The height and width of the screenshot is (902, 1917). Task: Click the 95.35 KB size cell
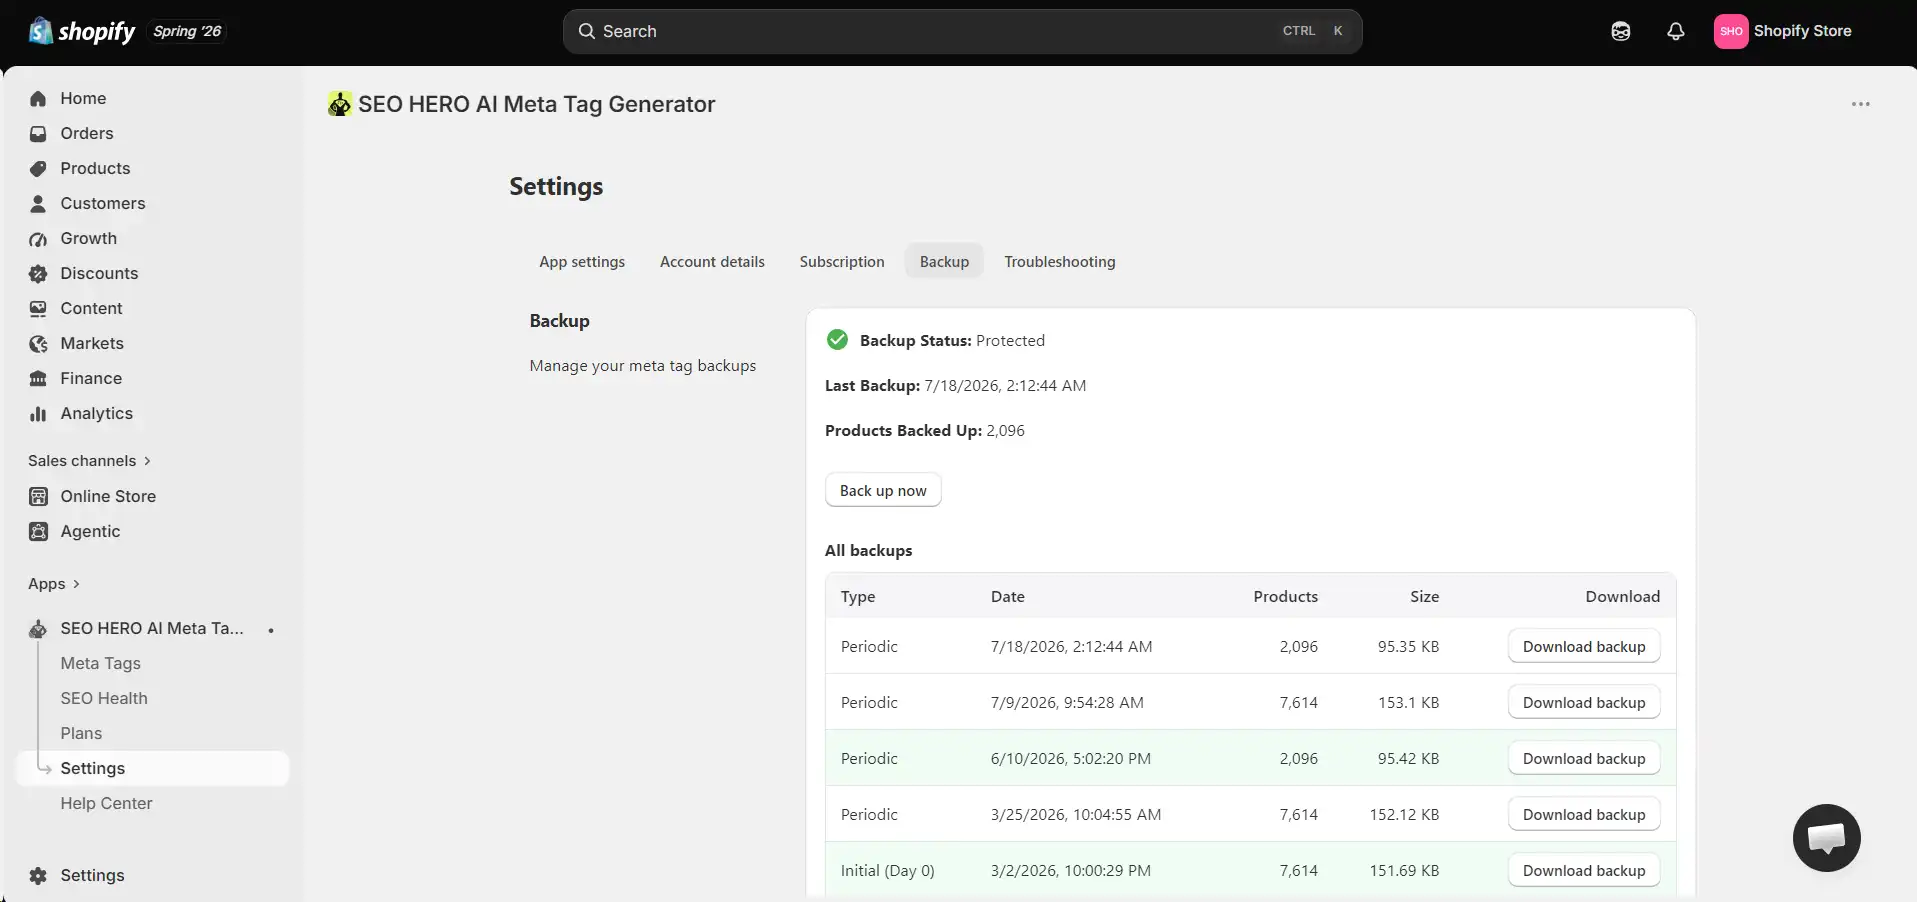click(1408, 646)
